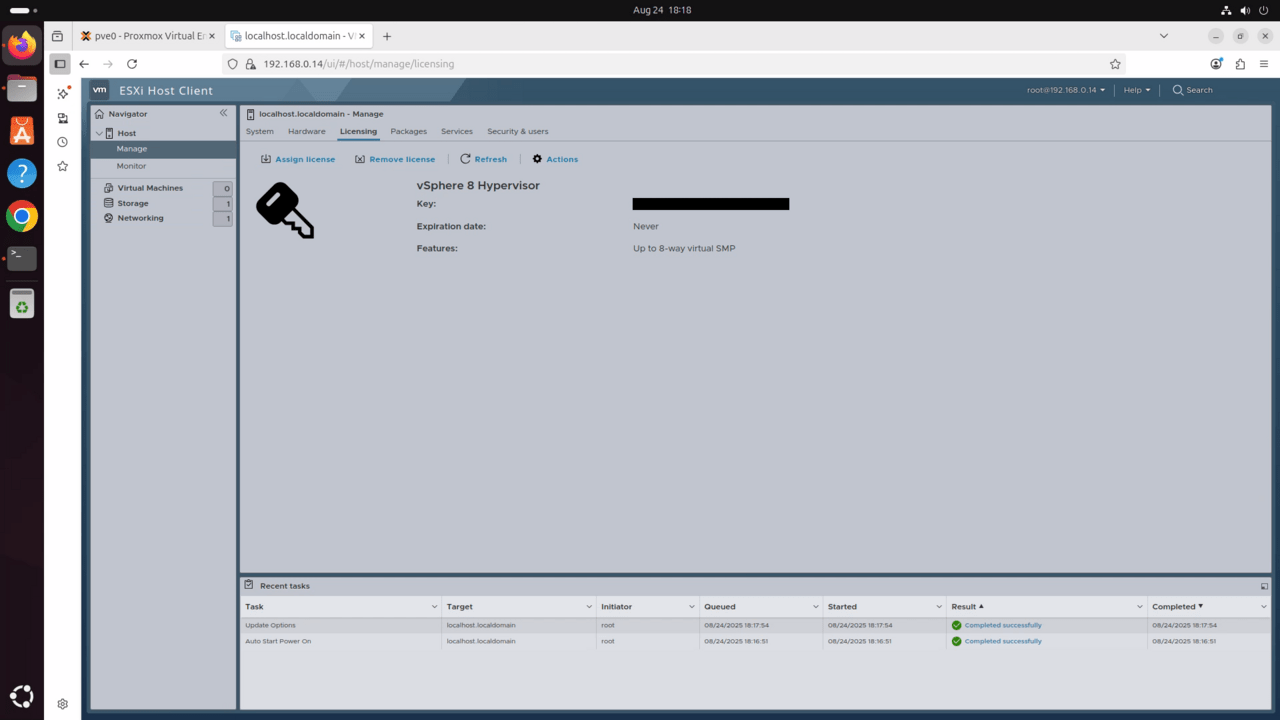Screen dimensions: 1280x720
Task: Open the Result column dropdown arrow
Action: tap(1140, 607)
